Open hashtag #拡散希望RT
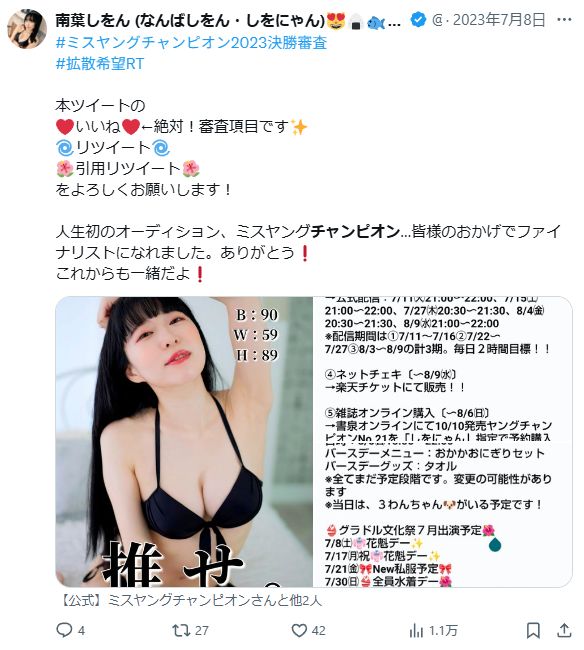The height and width of the screenshot is (650, 584). point(99,63)
